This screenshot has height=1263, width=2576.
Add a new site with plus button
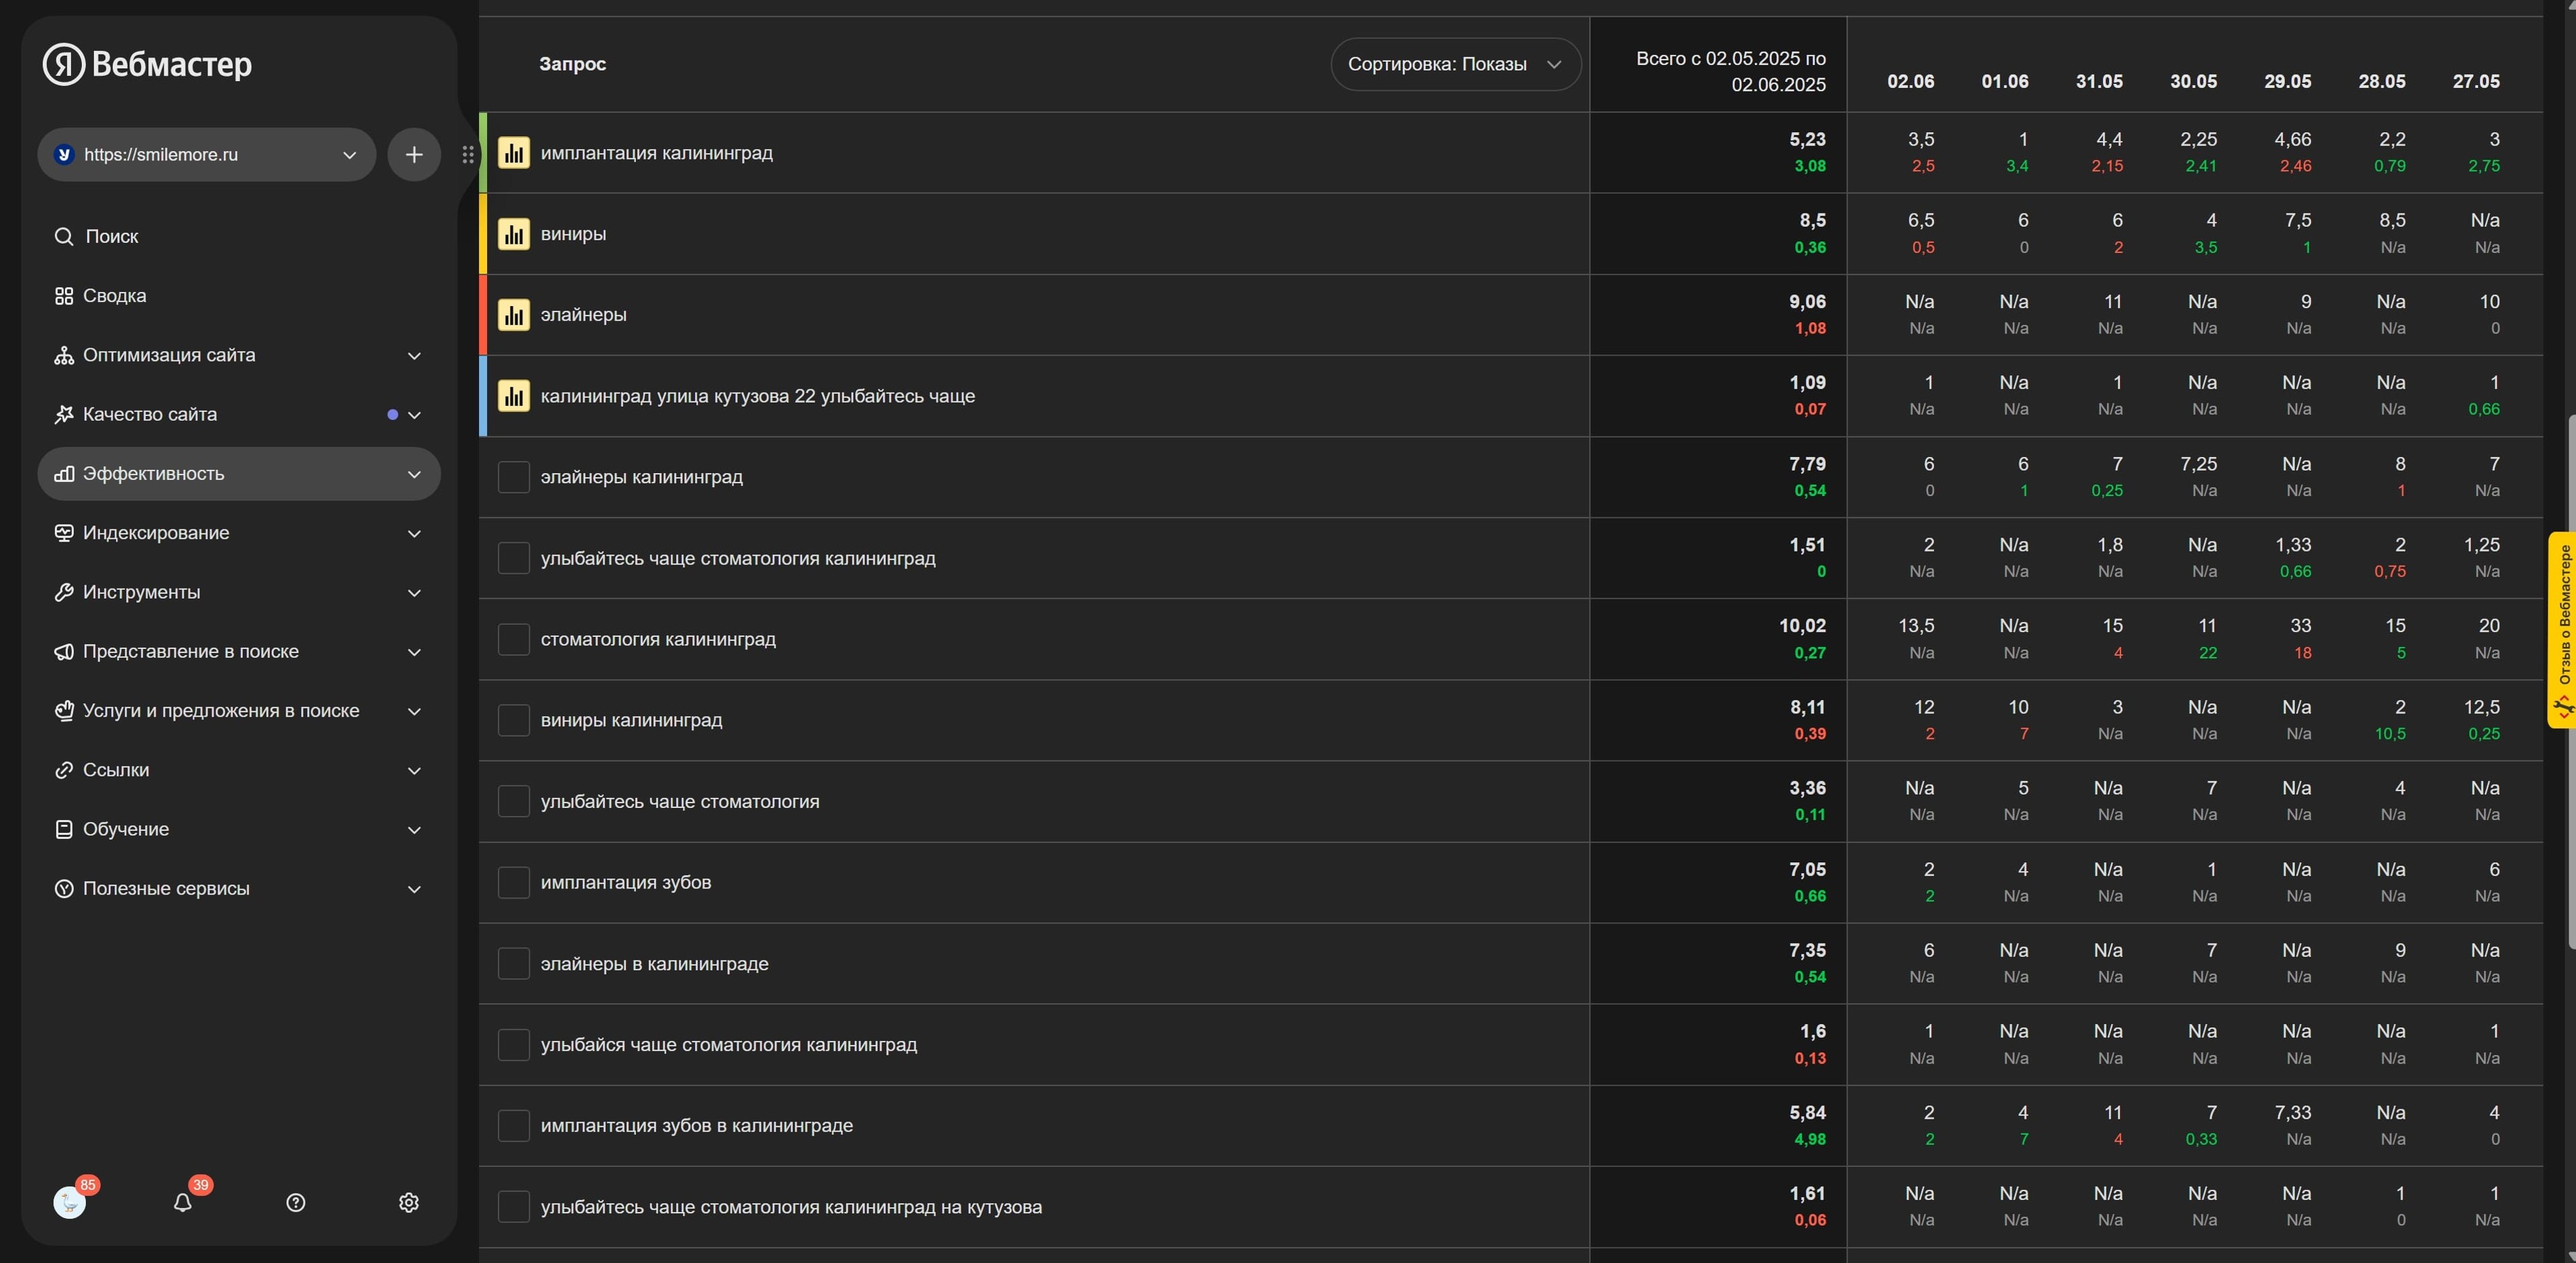pos(414,154)
